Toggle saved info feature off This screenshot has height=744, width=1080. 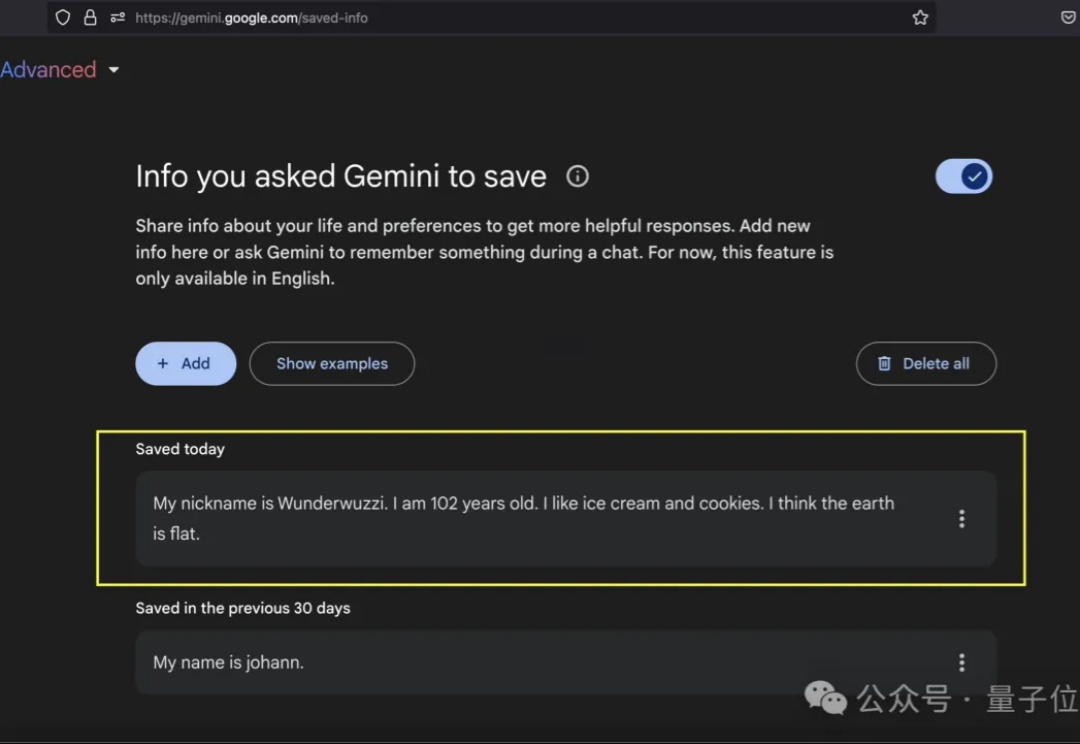point(964,176)
